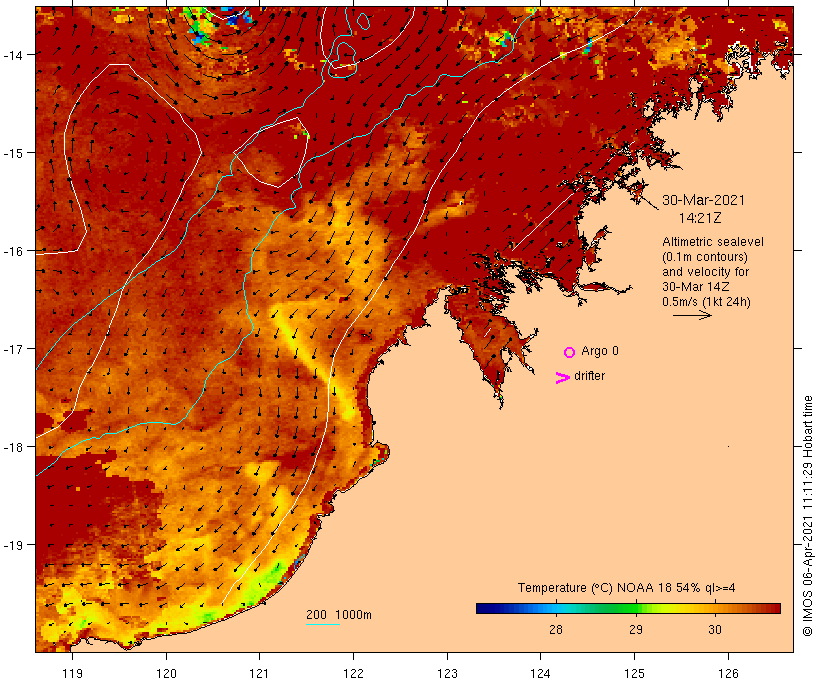Click the color bar tick label 30
The width and height of the screenshot is (820, 680).
click(x=715, y=630)
